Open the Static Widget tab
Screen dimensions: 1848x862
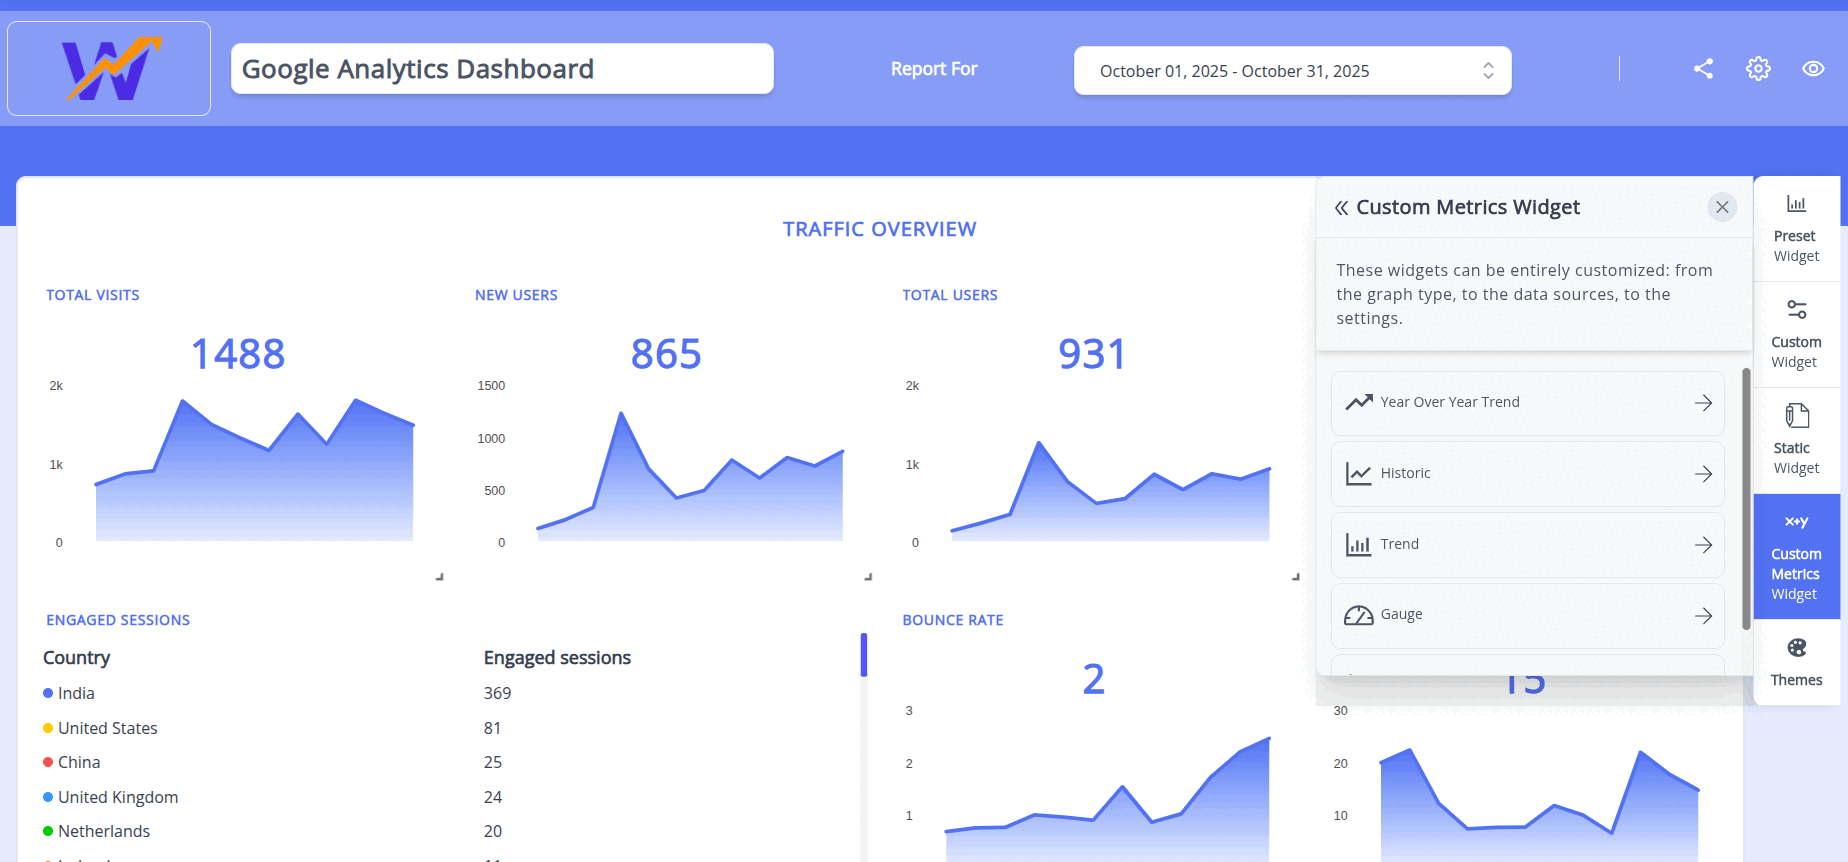tap(1796, 441)
